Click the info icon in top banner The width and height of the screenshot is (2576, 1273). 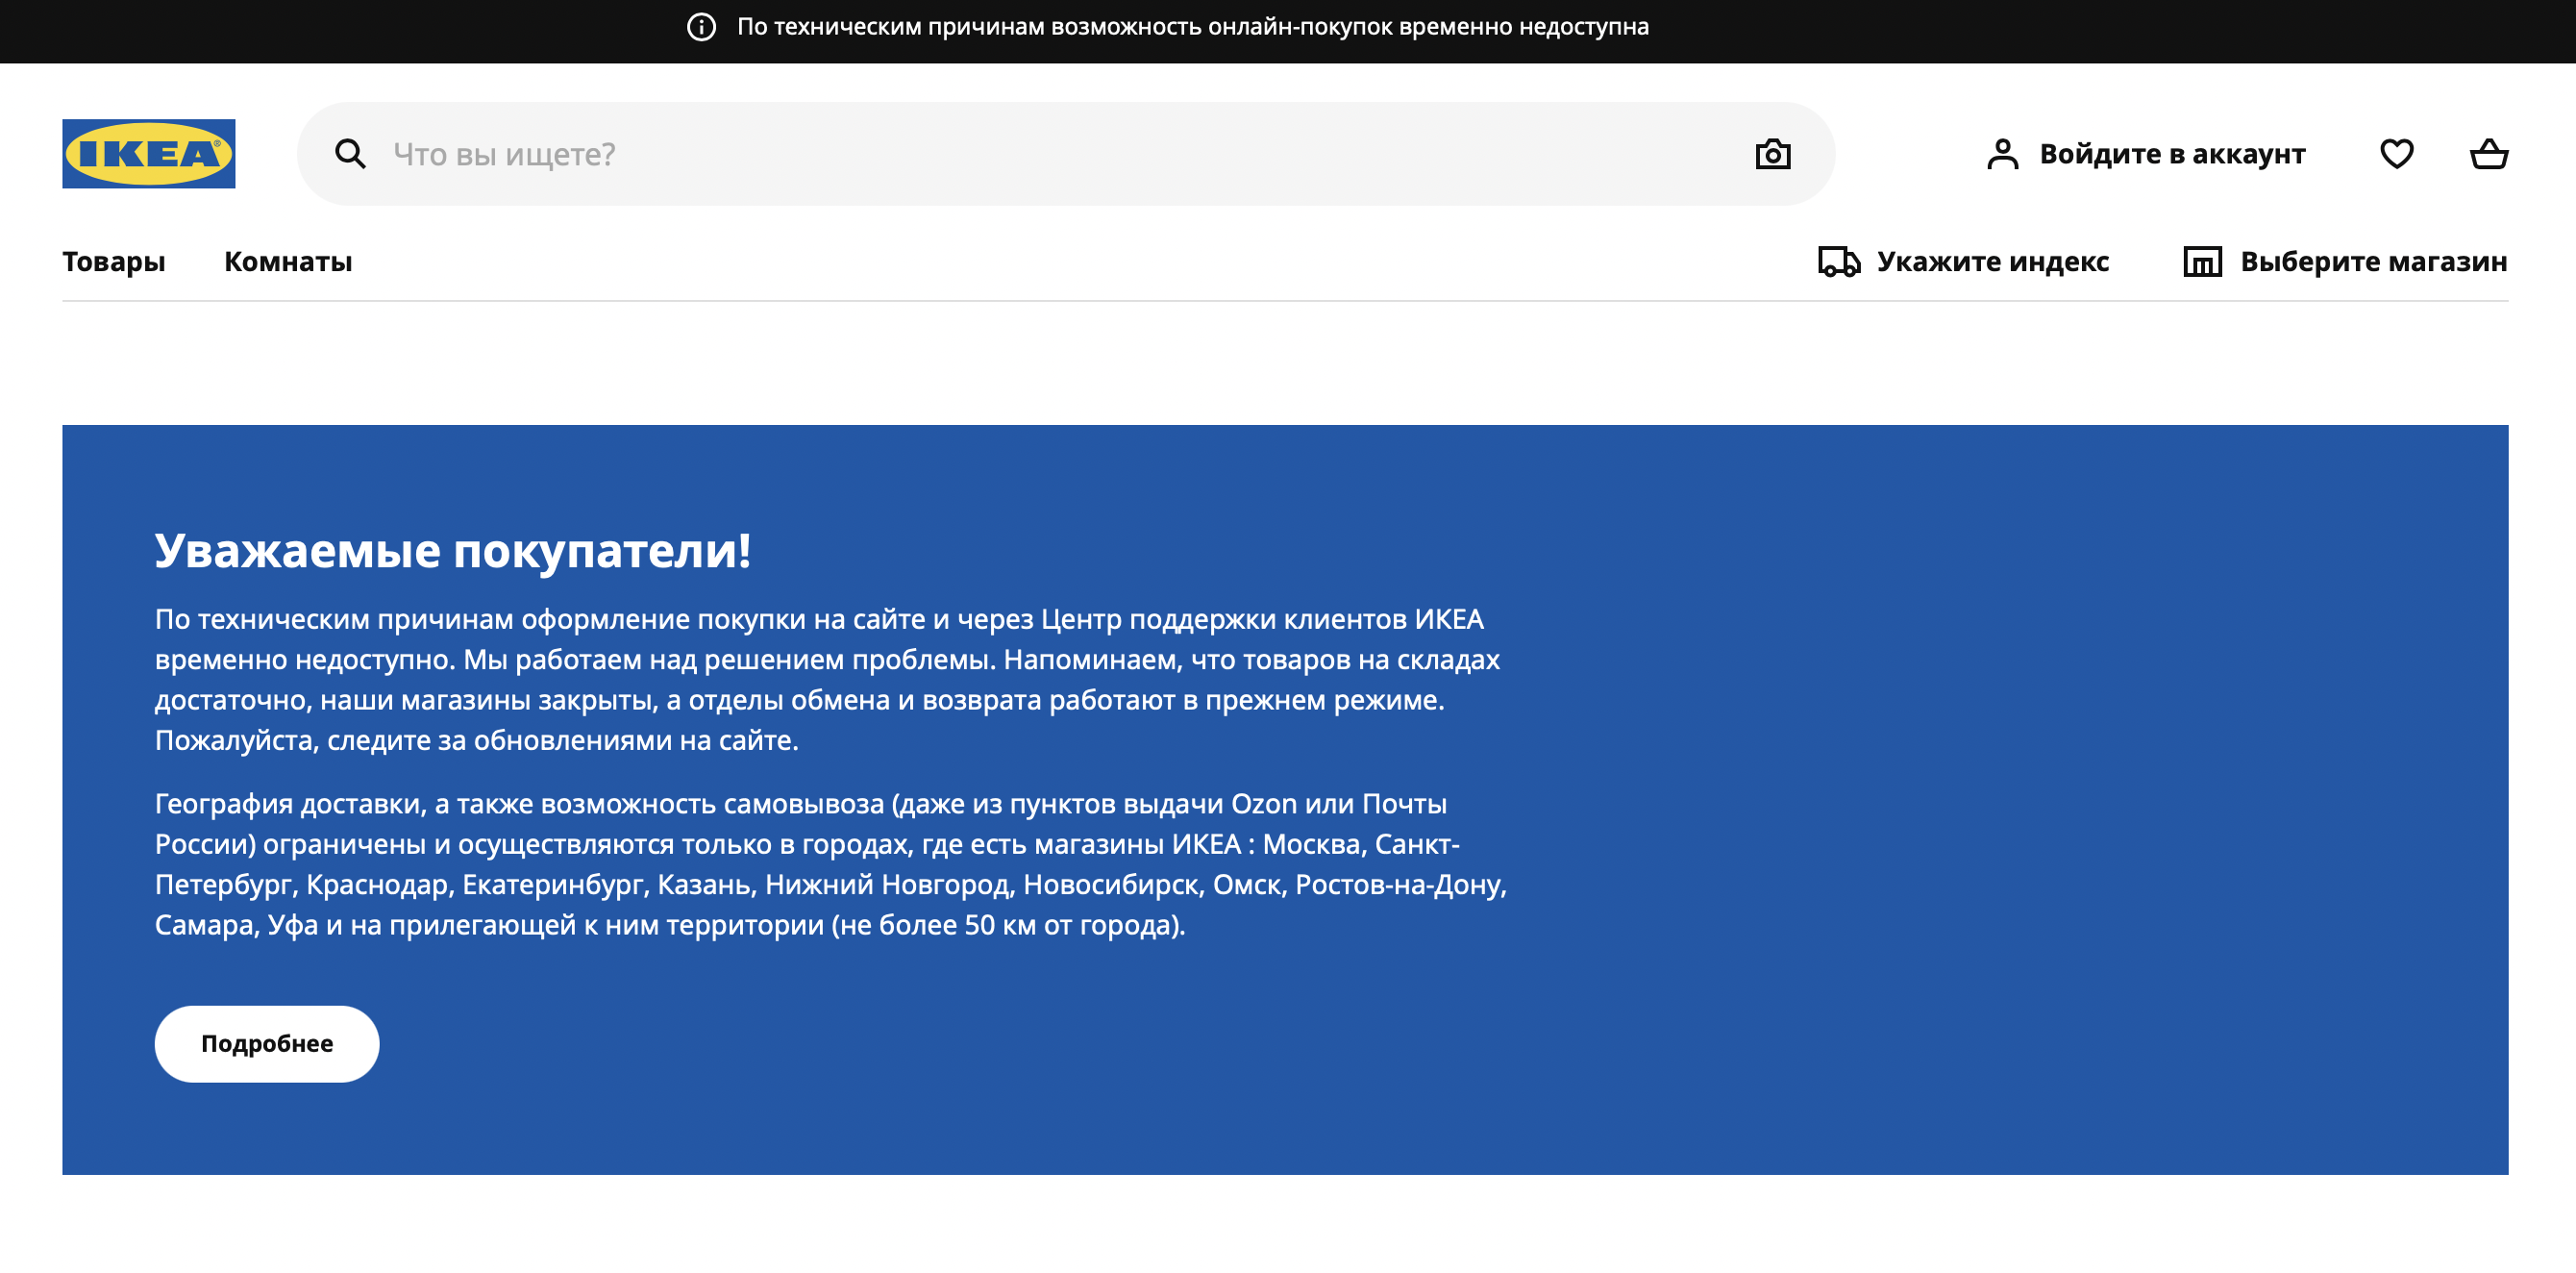[702, 27]
